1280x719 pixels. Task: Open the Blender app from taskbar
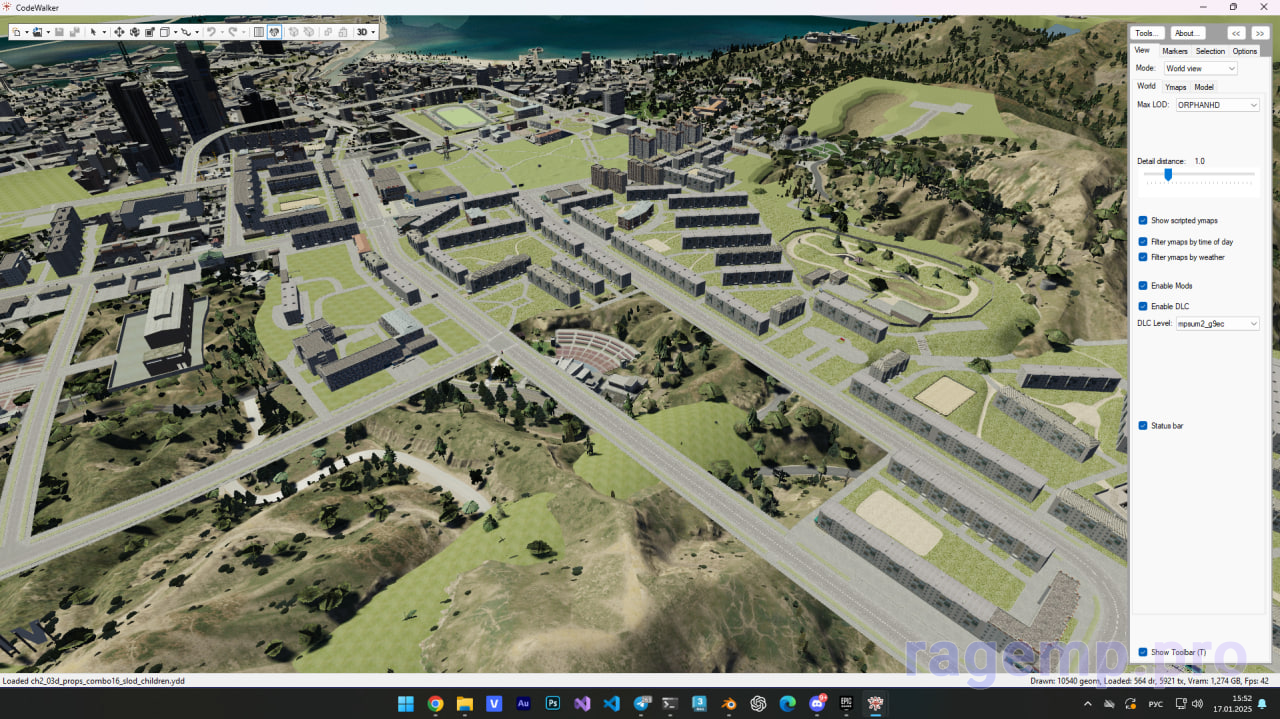(x=729, y=704)
